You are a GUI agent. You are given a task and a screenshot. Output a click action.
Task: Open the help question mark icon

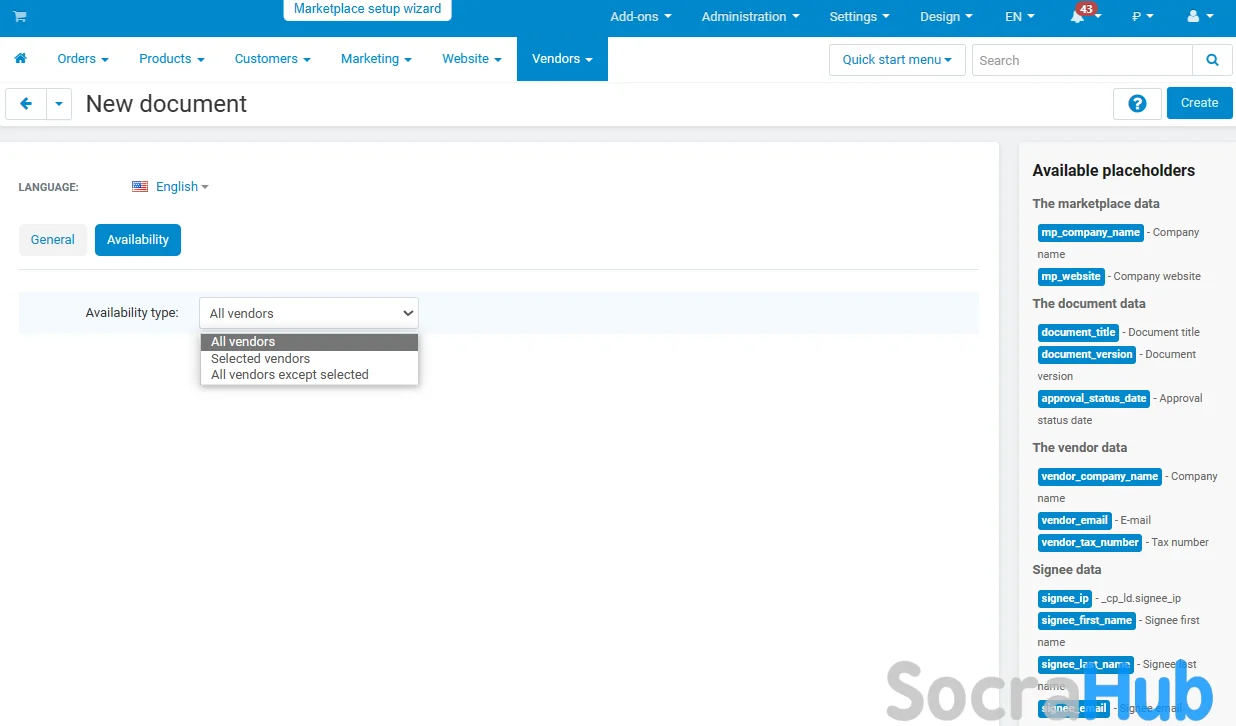(x=1137, y=103)
